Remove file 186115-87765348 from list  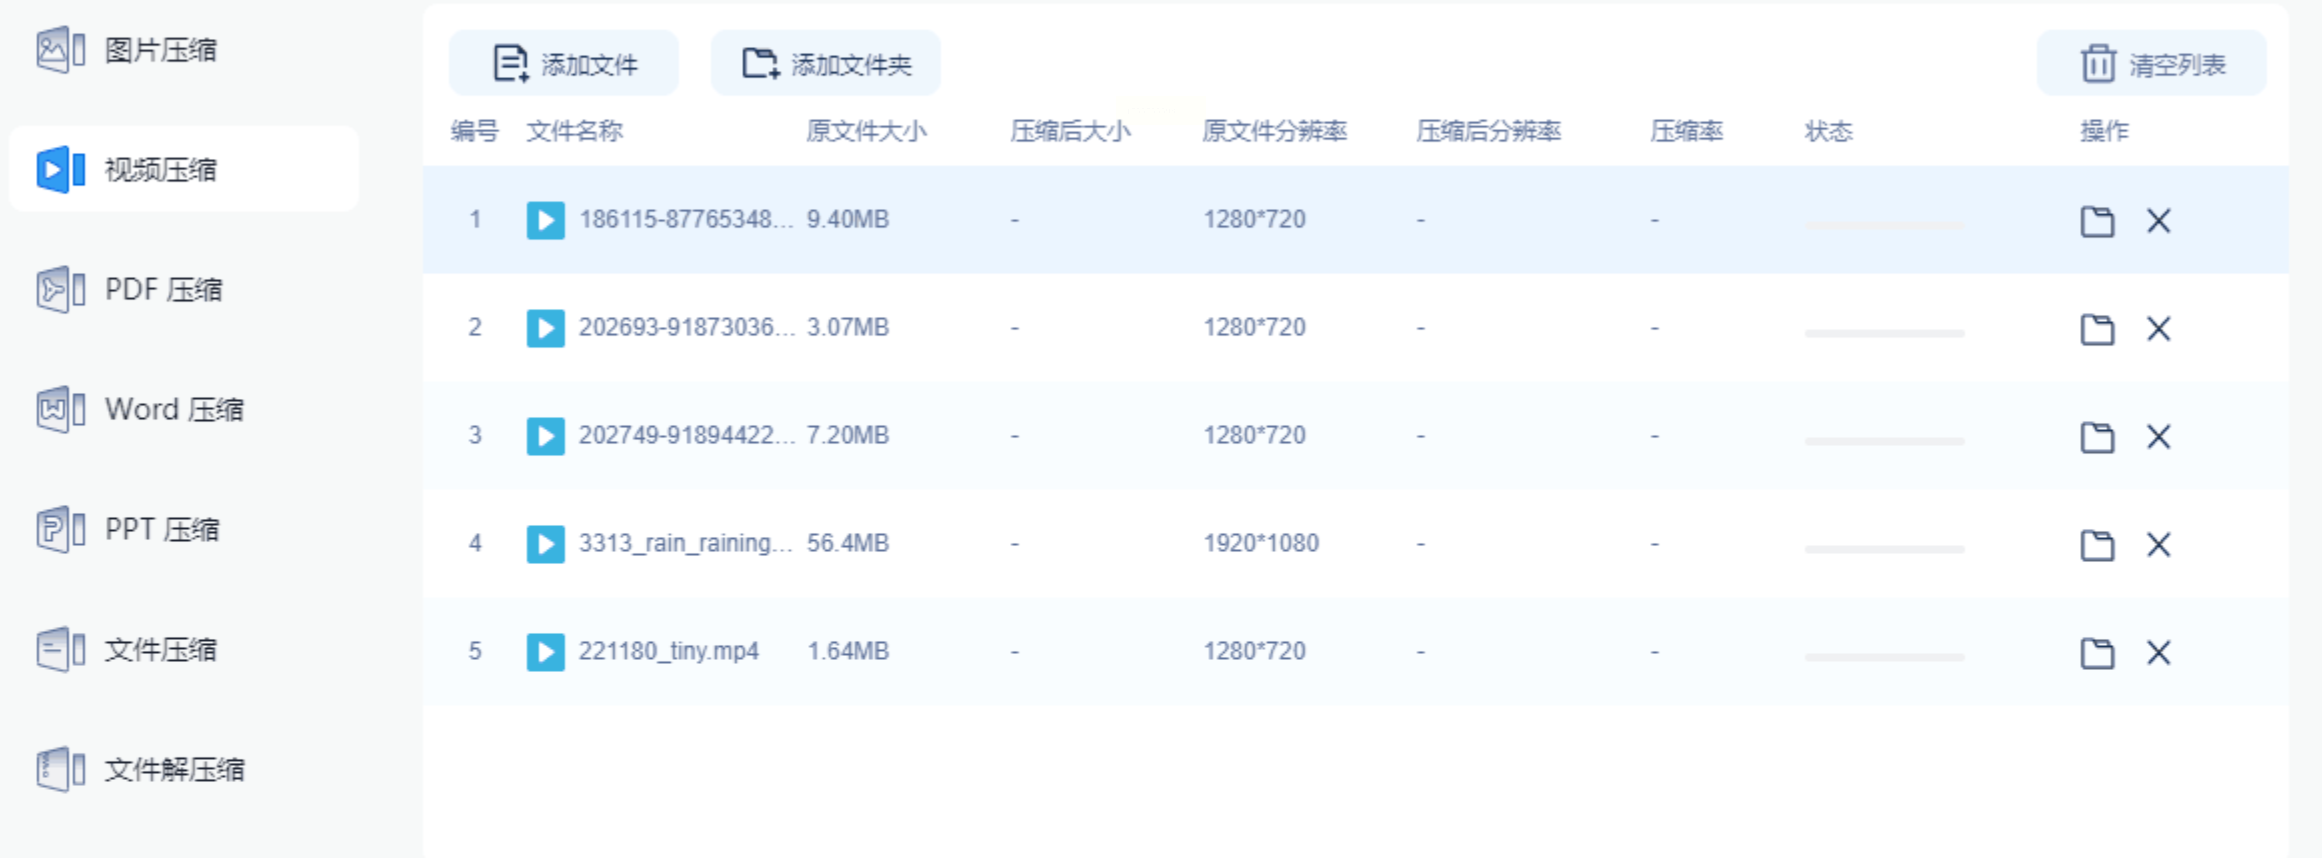point(2159,221)
